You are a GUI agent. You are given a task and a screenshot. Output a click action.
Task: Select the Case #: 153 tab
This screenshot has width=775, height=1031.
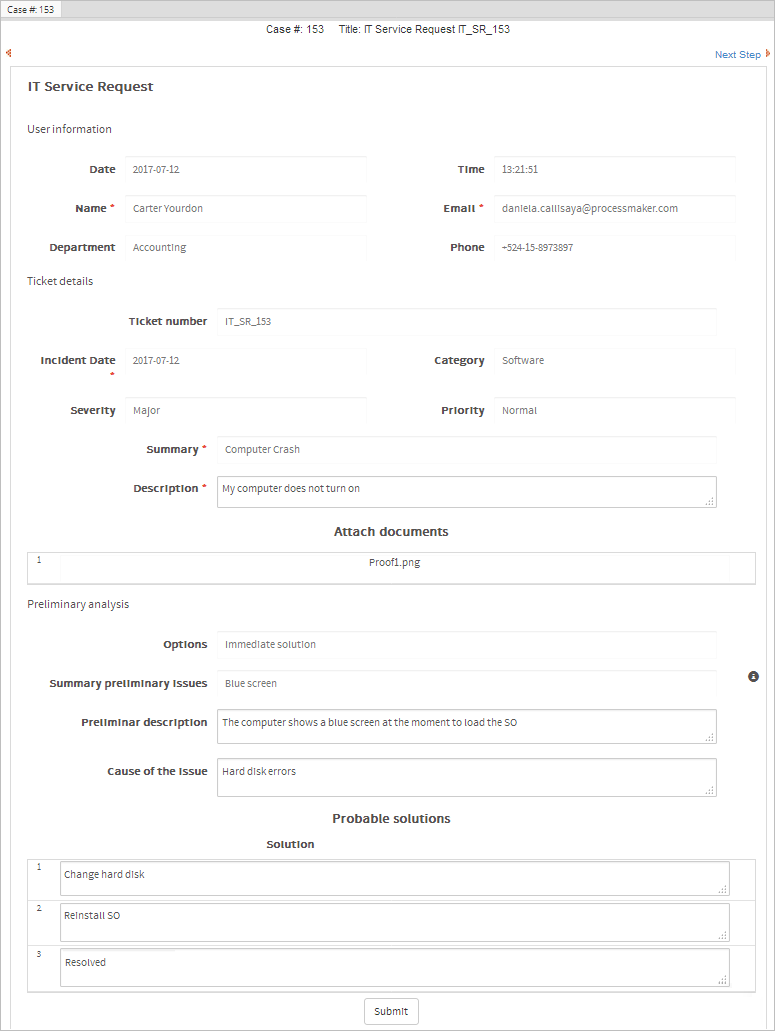click(31, 9)
